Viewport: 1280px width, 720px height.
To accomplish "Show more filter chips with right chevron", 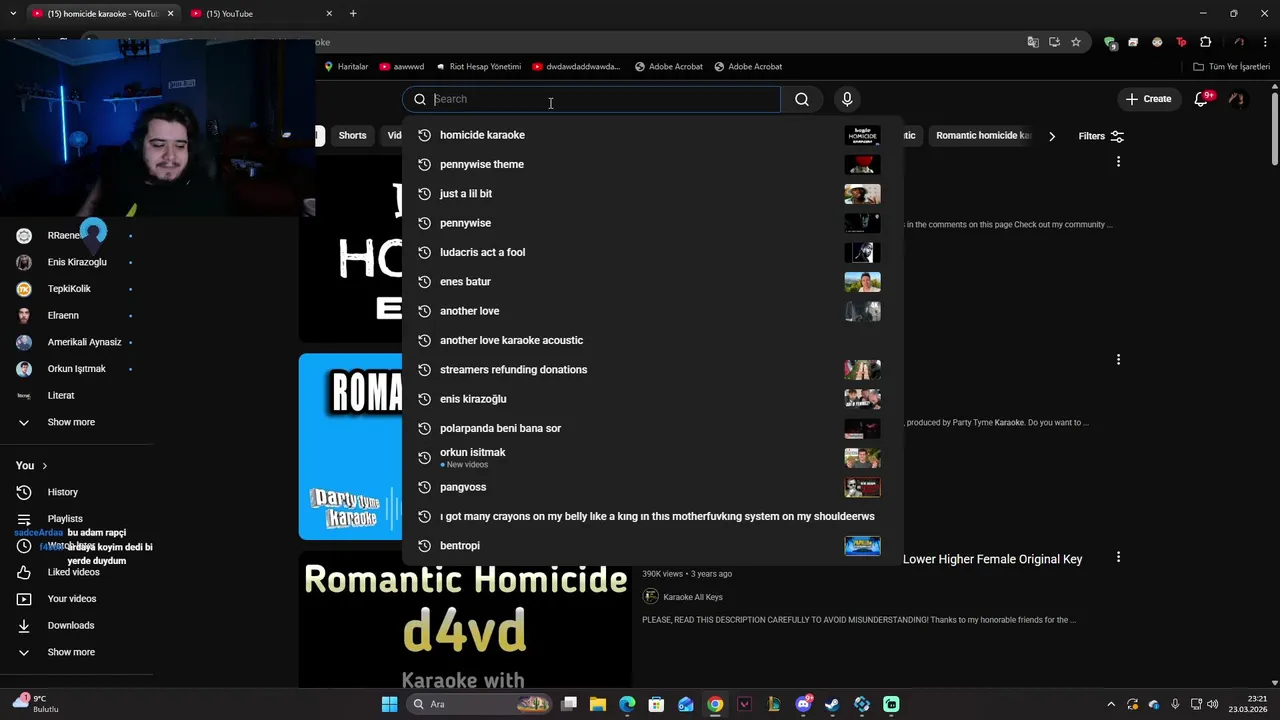I will pyautogui.click(x=1052, y=136).
